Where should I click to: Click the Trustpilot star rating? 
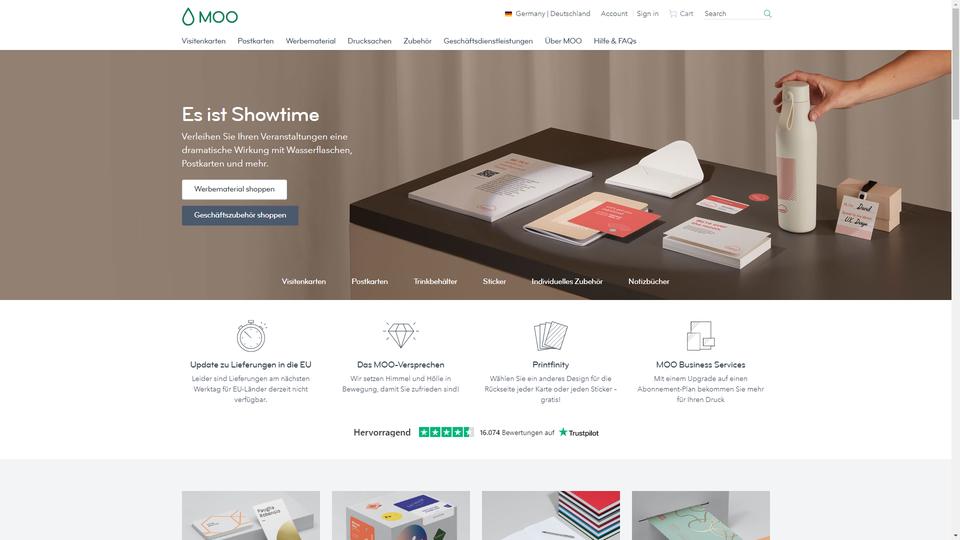(x=446, y=432)
